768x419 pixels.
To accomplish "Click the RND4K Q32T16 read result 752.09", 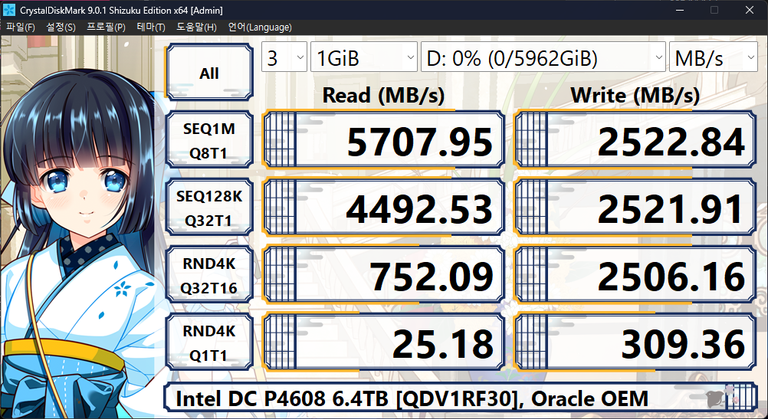I will coord(384,275).
